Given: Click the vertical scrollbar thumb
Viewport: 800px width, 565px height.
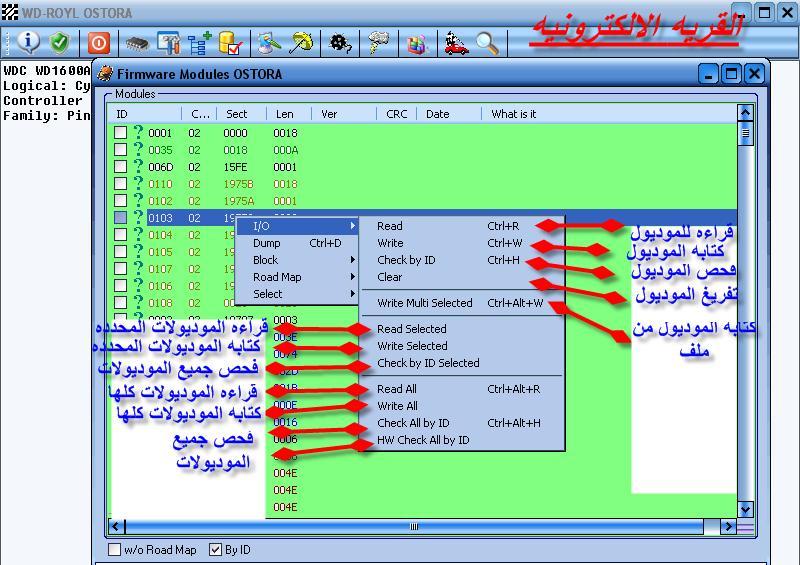Looking at the screenshot, I should point(745,133).
